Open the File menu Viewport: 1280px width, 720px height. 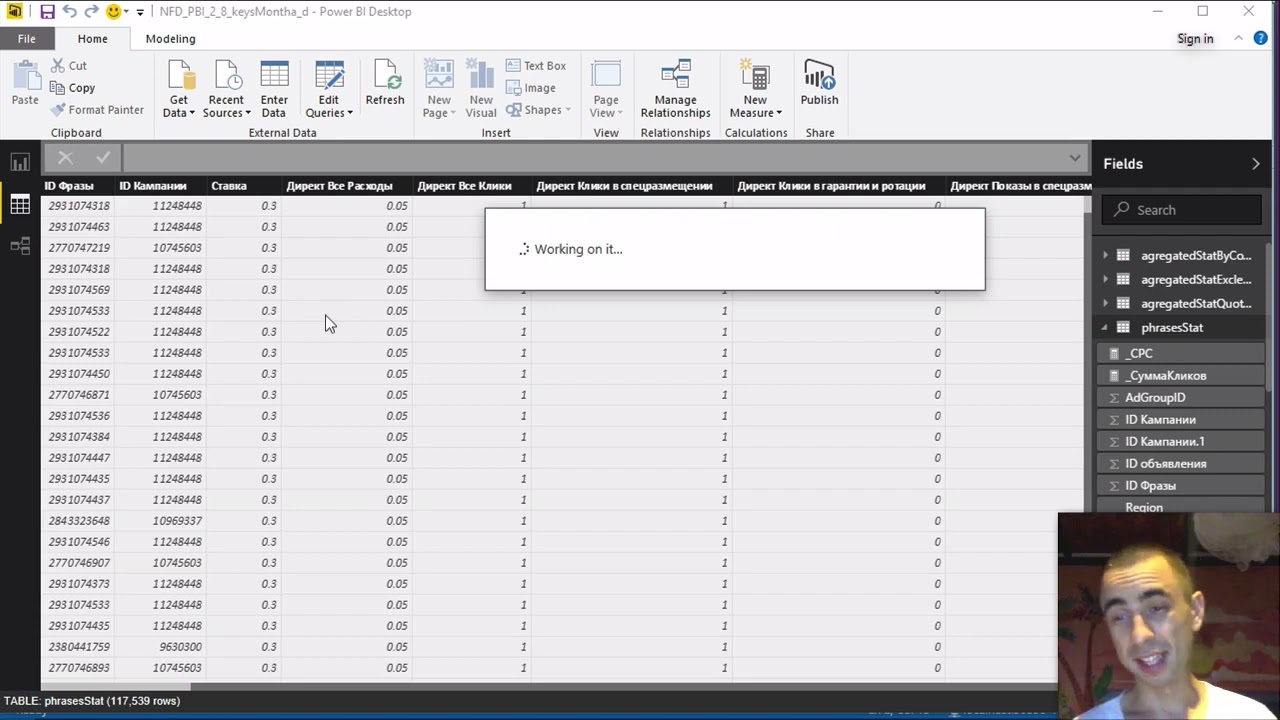(x=27, y=39)
